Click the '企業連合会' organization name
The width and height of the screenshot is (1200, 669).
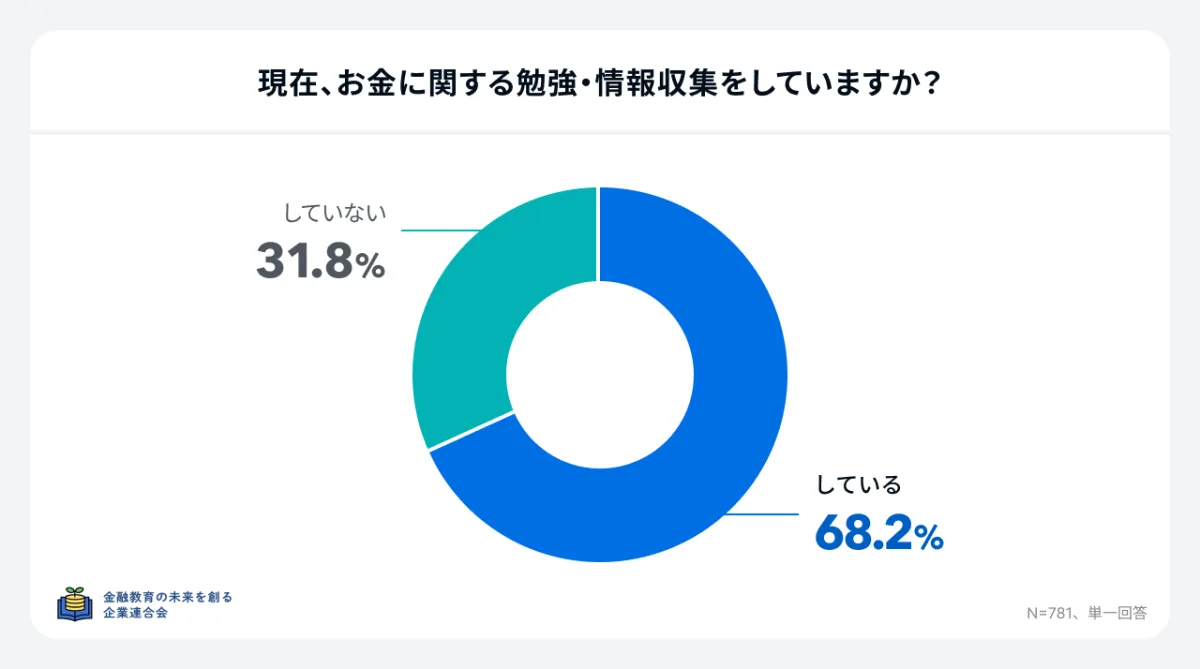pyautogui.click(x=136, y=613)
